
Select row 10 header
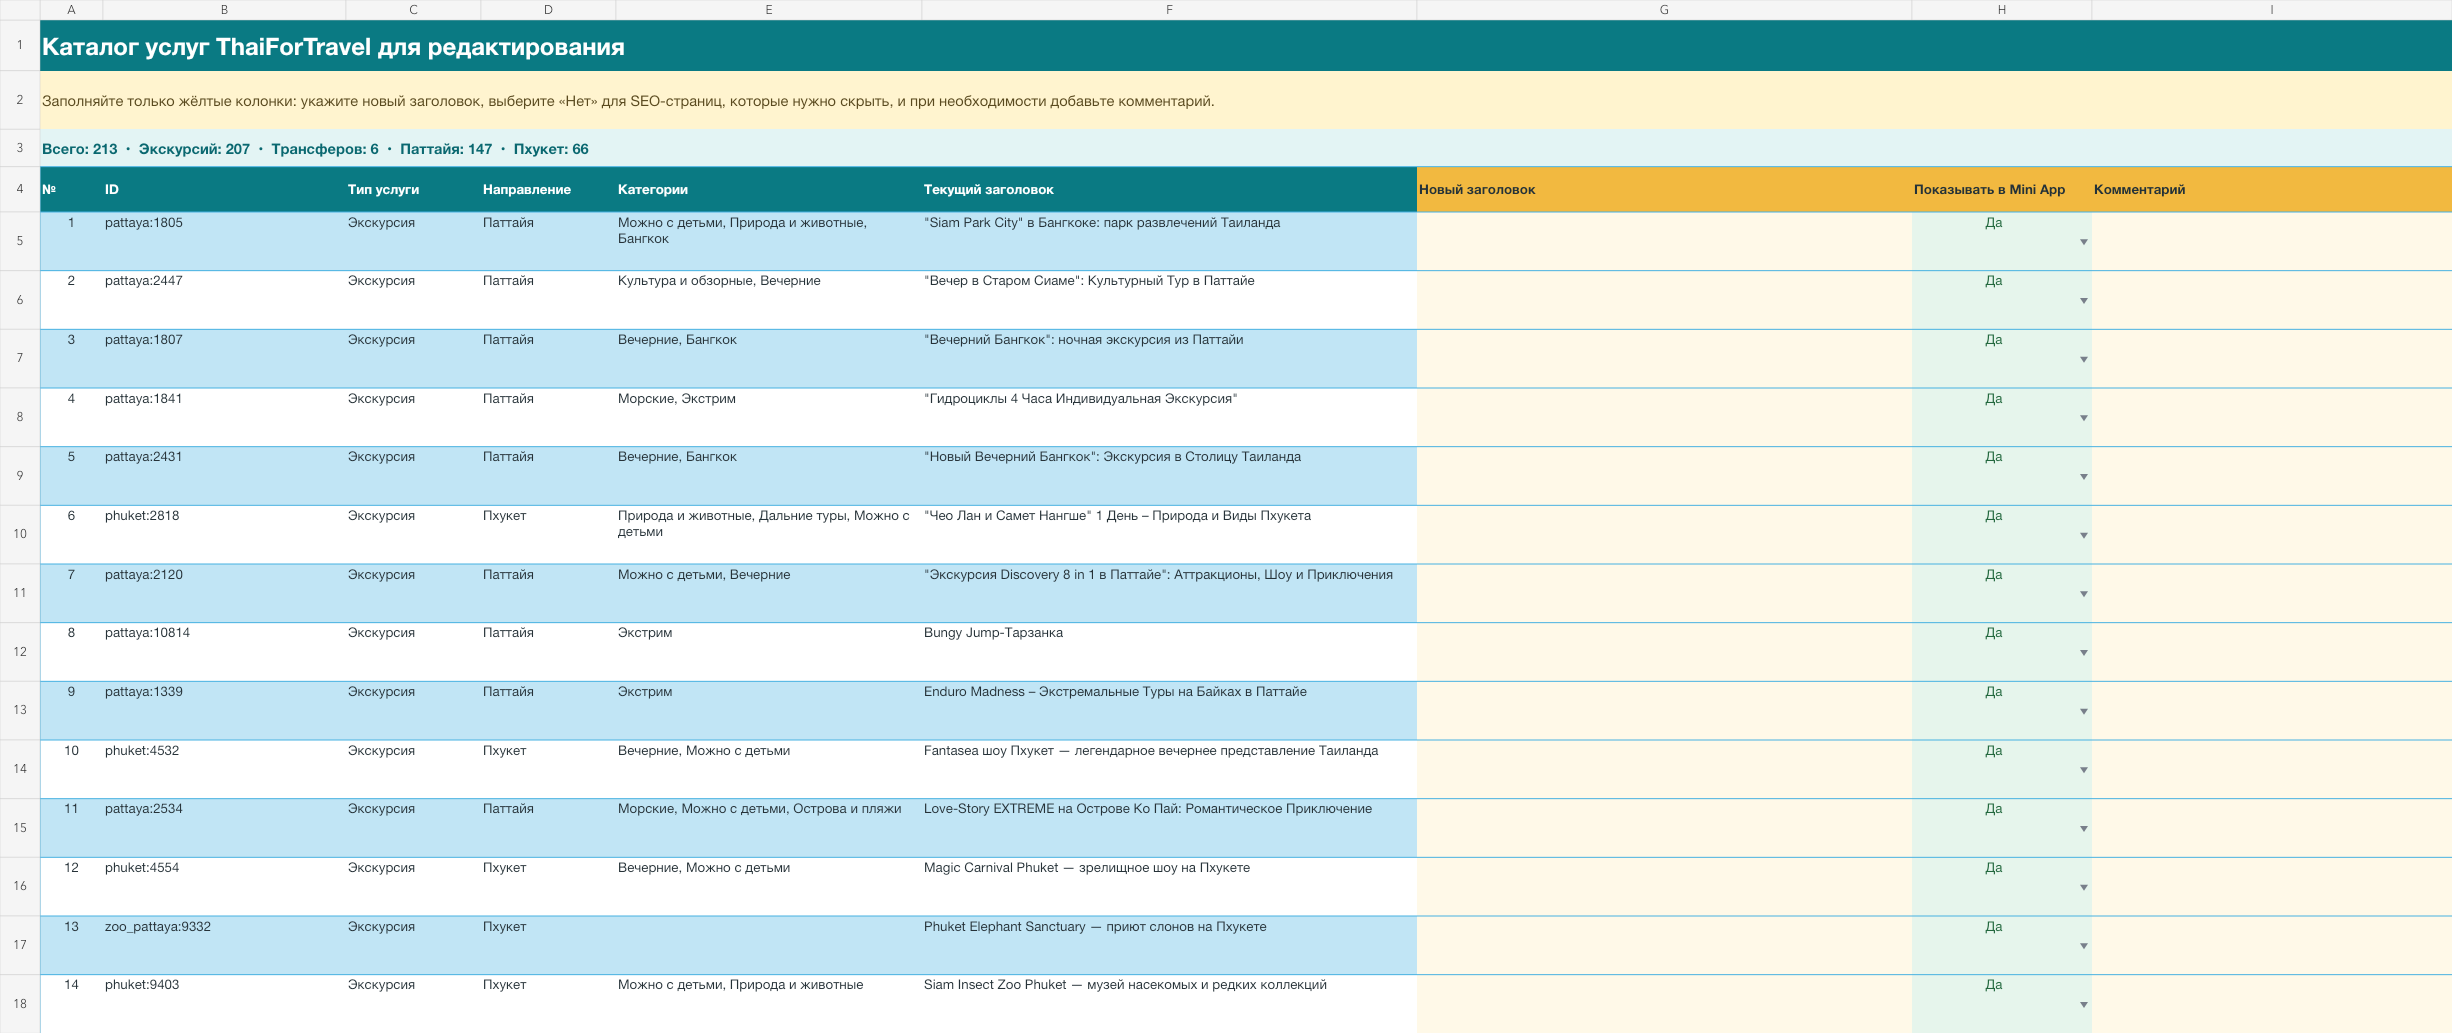click(20, 534)
